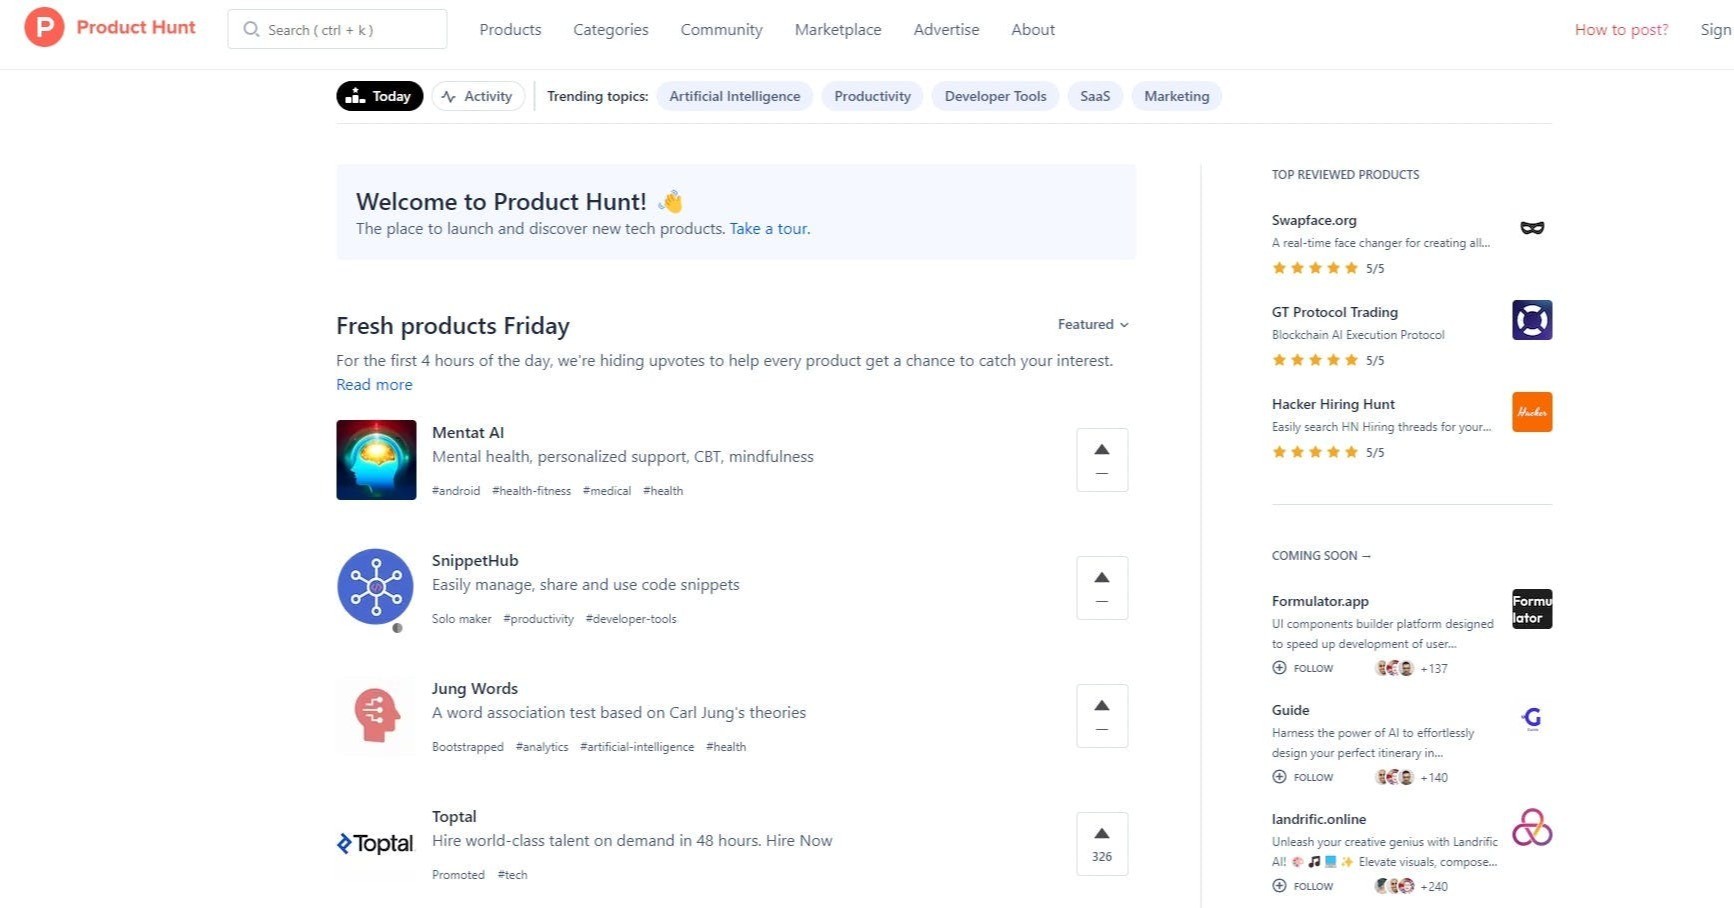Screen dimensions: 1734x908
Task: Upvote SnippetHub with the arrow button
Action: 1102,587
